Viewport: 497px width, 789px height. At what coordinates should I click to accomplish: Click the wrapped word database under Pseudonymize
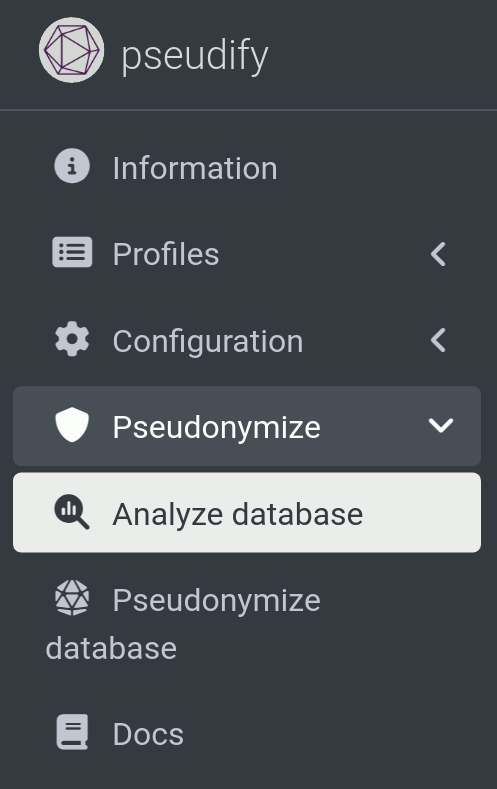coord(111,648)
